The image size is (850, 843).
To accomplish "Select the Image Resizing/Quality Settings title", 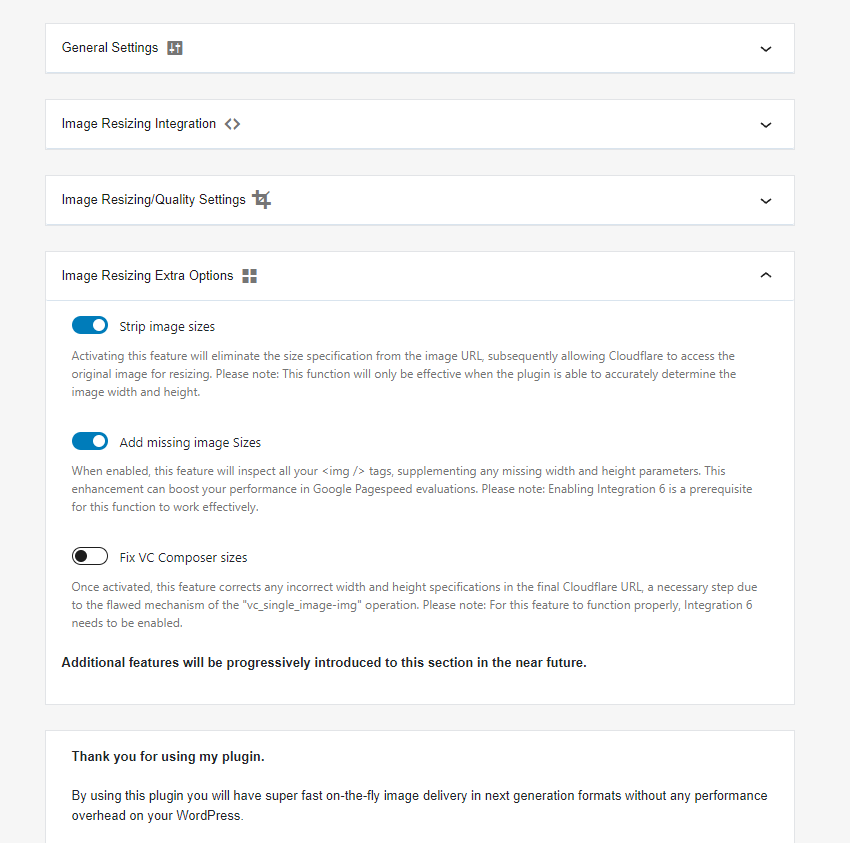I will click(x=153, y=200).
